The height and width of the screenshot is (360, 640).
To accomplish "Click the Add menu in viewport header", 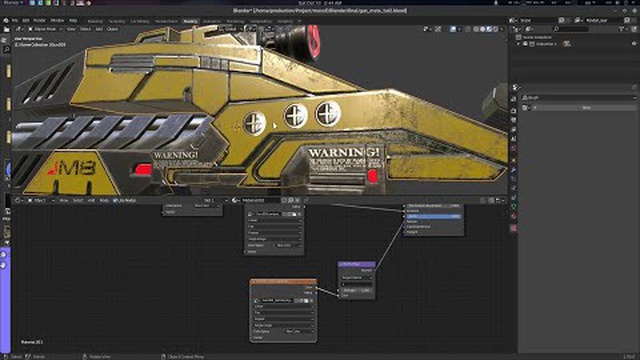I will pyautogui.click(x=99, y=29).
